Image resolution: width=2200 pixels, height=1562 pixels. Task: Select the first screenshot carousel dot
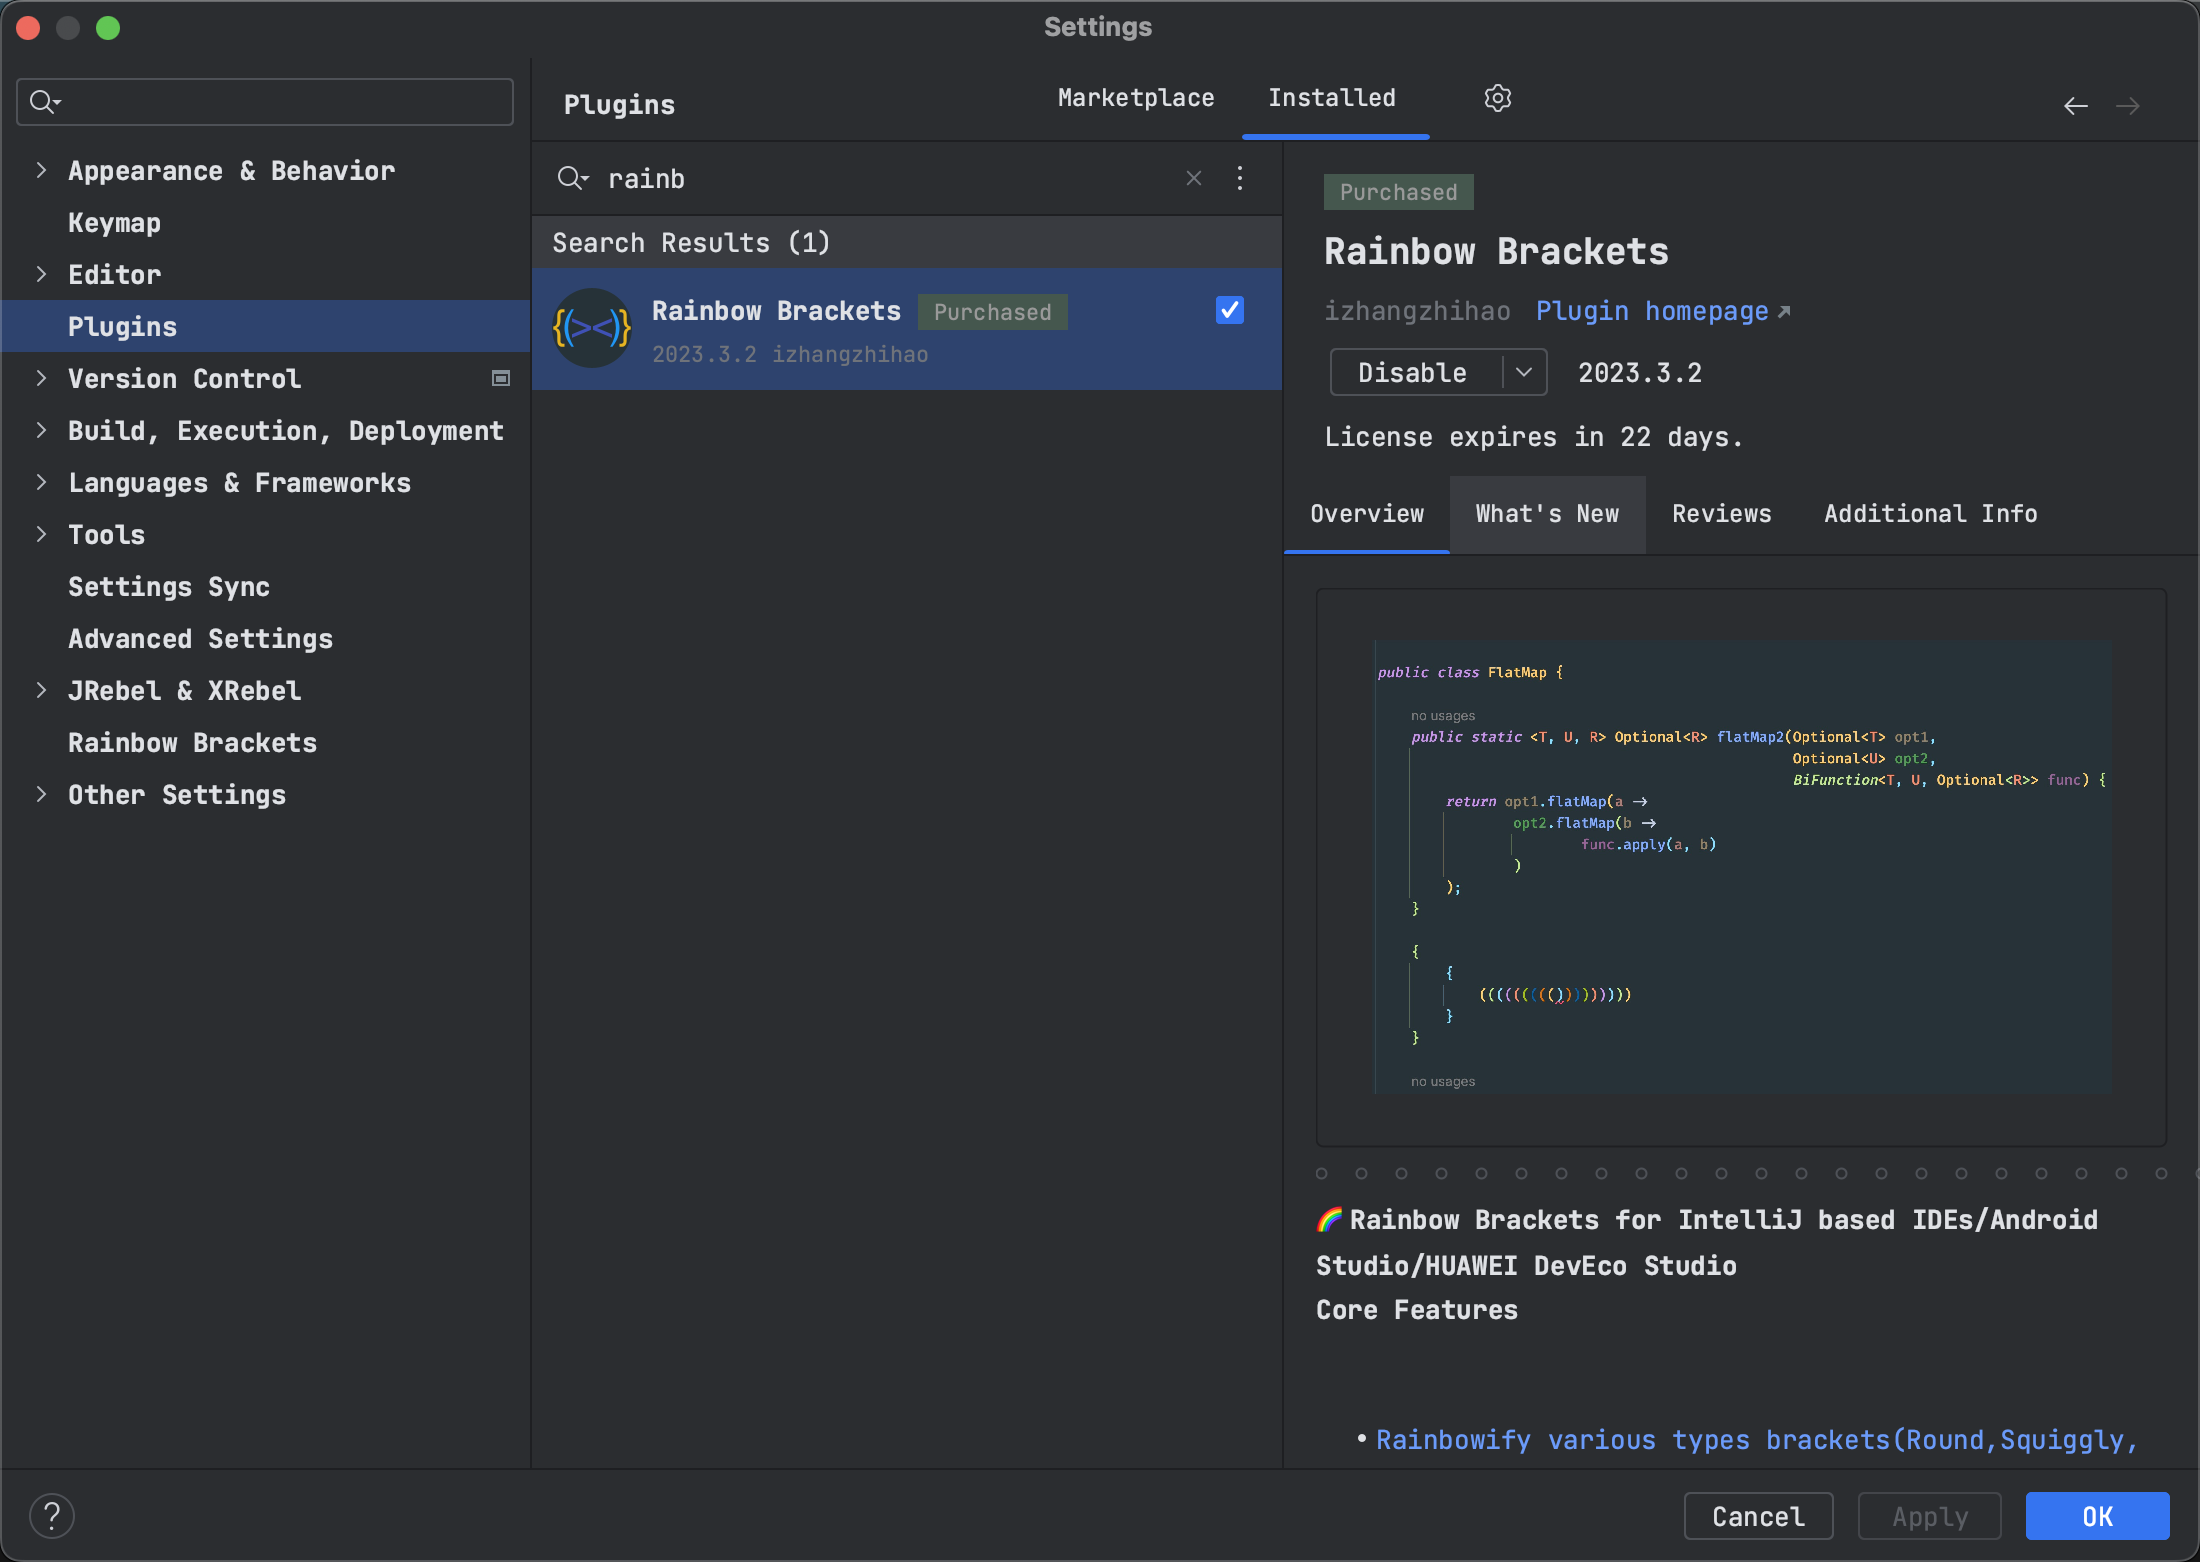click(1322, 1173)
